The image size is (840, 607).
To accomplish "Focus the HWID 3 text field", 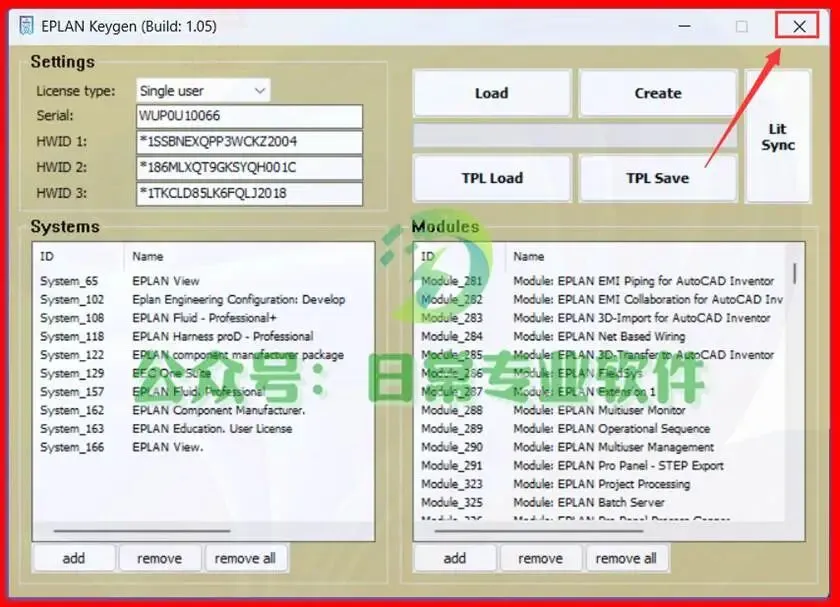I will pos(250,193).
